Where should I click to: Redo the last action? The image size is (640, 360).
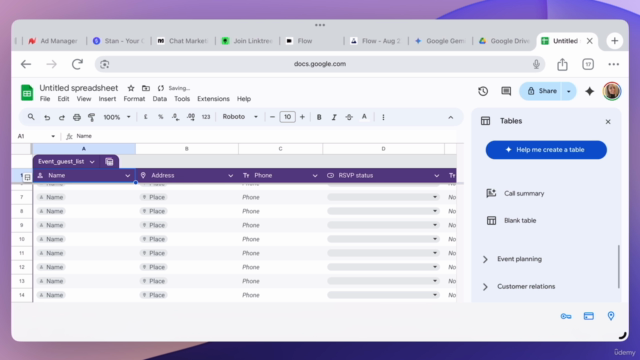(x=62, y=117)
